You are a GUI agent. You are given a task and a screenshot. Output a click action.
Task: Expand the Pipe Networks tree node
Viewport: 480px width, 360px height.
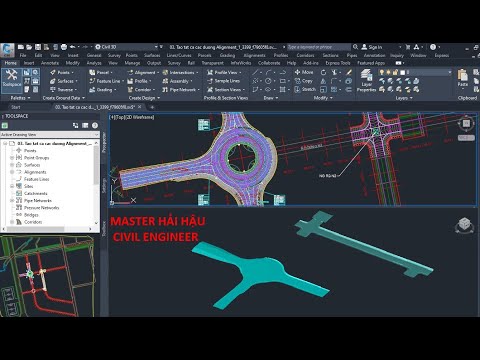(x=12, y=200)
